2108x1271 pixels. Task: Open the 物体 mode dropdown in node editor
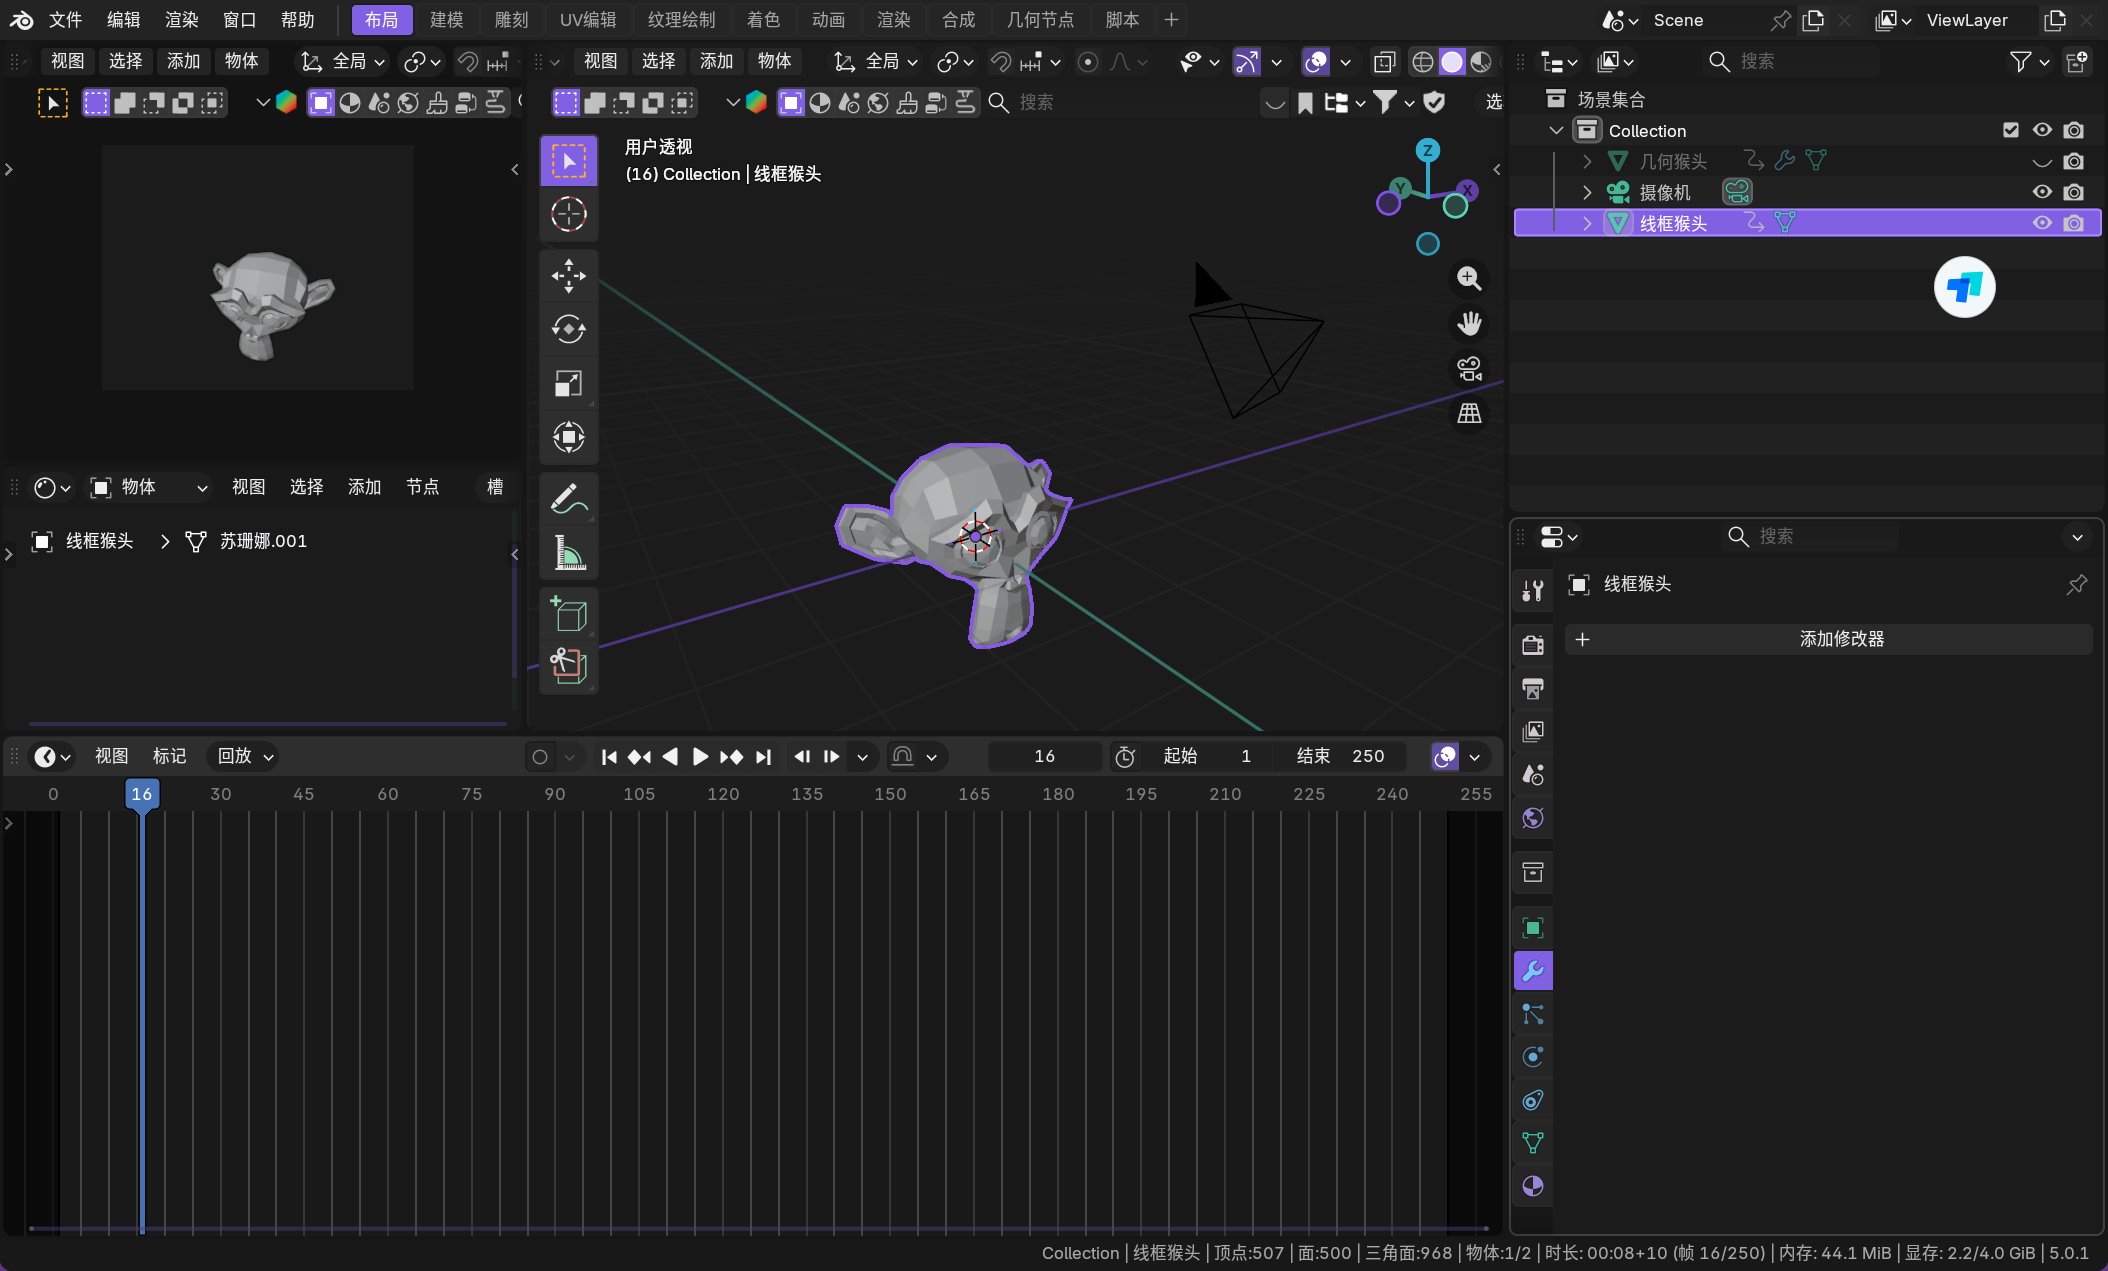[x=148, y=487]
